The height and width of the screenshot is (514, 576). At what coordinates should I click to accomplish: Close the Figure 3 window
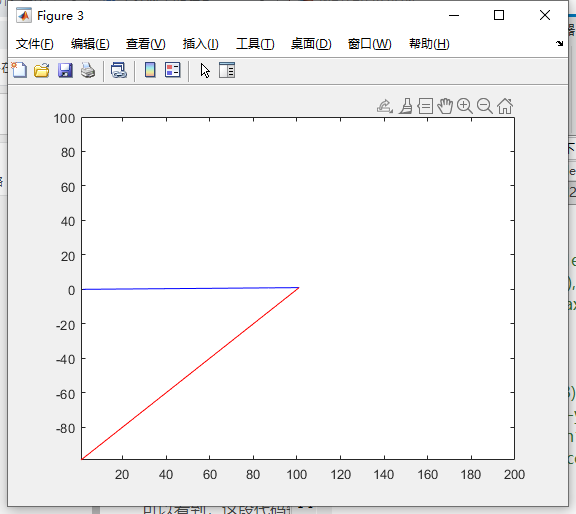545,15
